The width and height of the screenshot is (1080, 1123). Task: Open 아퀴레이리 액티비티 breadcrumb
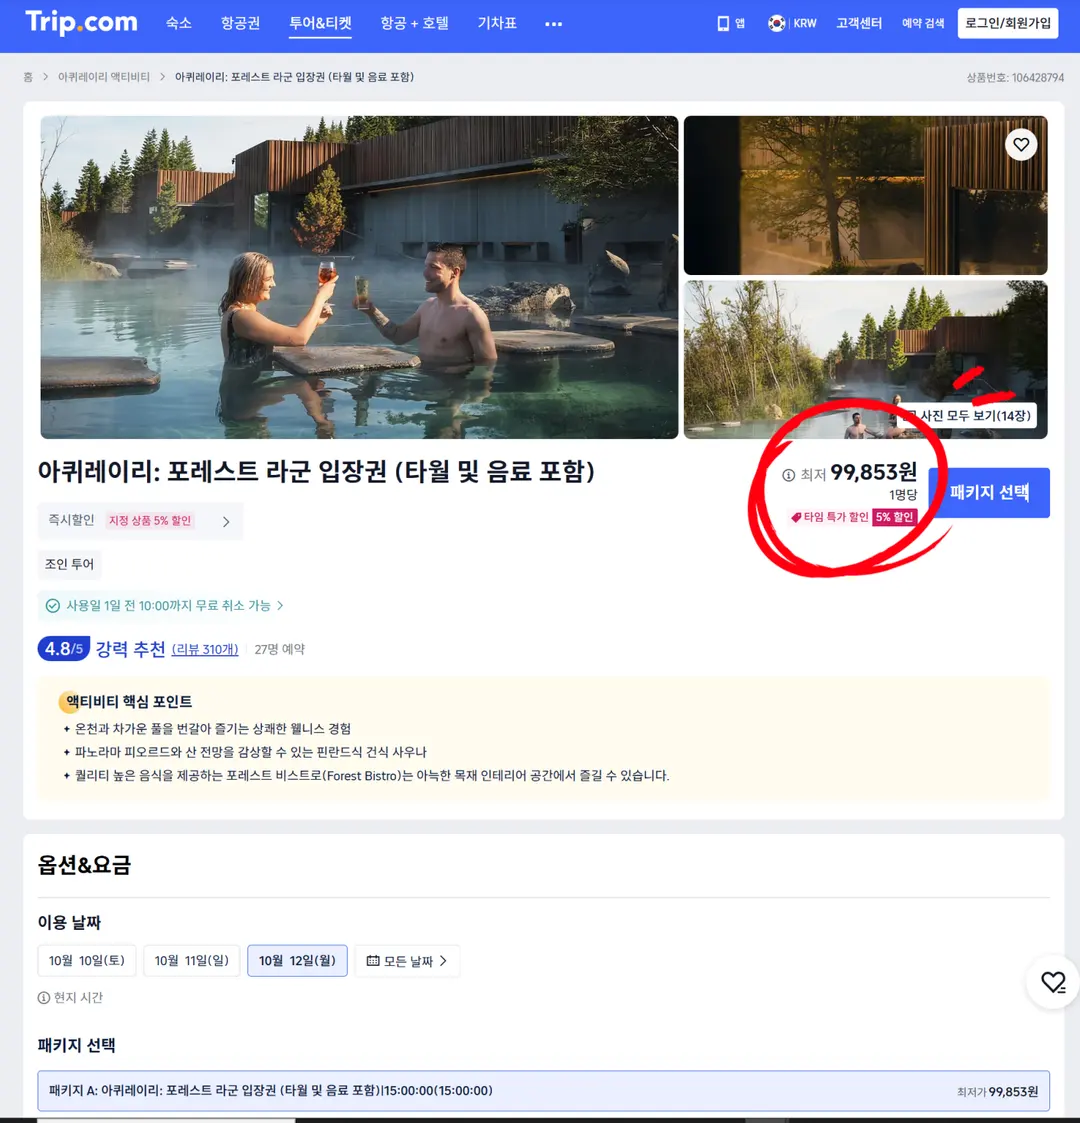tap(104, 77)
